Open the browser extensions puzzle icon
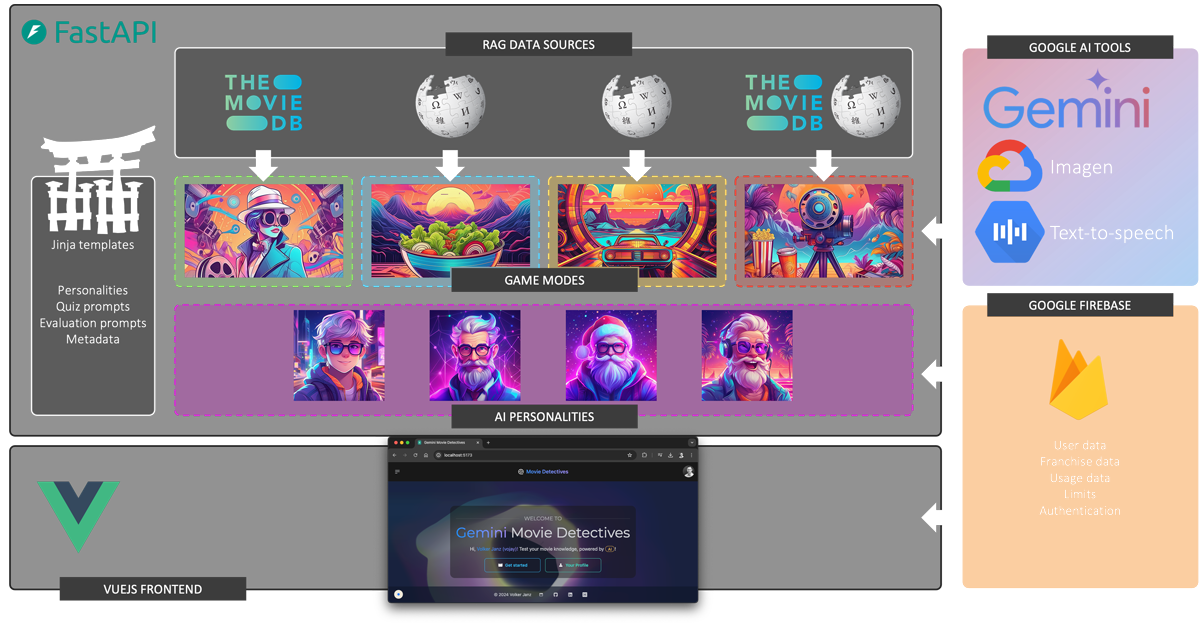This screenshot has height=624, width=1200. [x=644, y=455]
